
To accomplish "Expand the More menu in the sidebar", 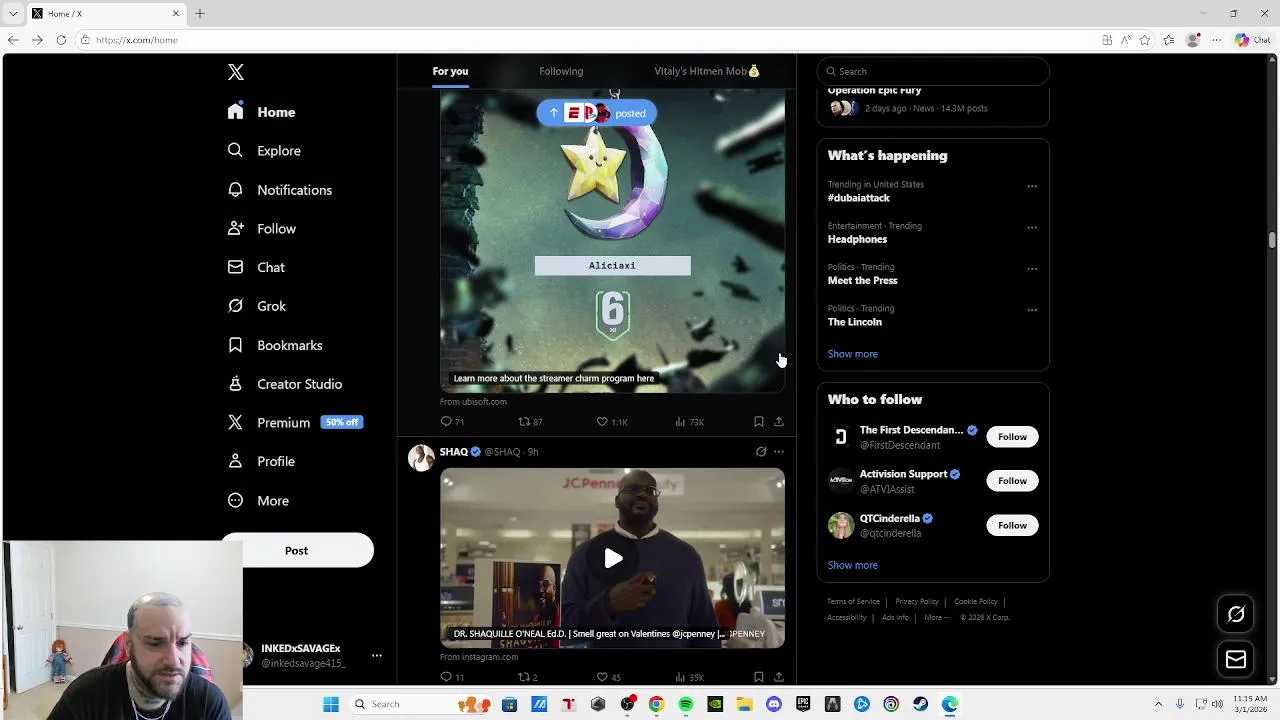I will 258,500.
